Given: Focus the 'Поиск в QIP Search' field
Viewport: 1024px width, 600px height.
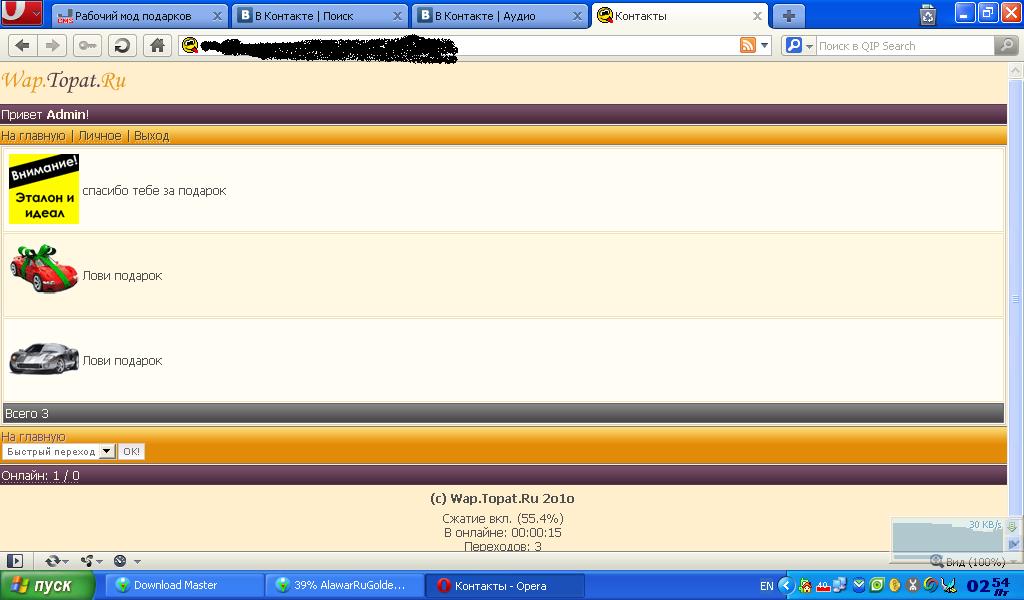Looking at the screenshot, I should pyautogui.click(x=904, y=46).
